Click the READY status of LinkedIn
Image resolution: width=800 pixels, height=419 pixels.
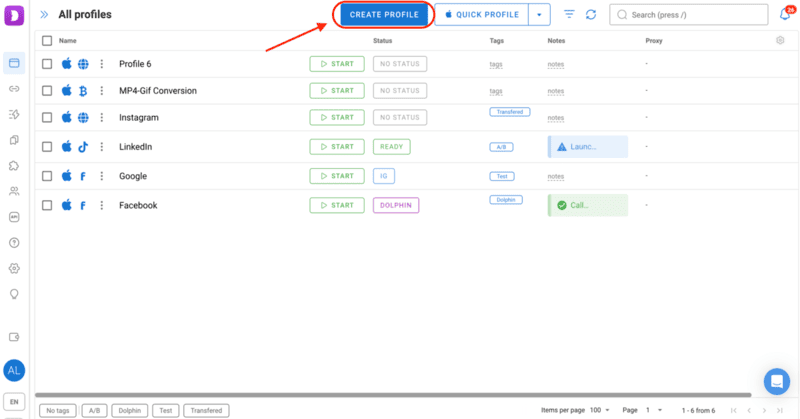tap(391, 146)
